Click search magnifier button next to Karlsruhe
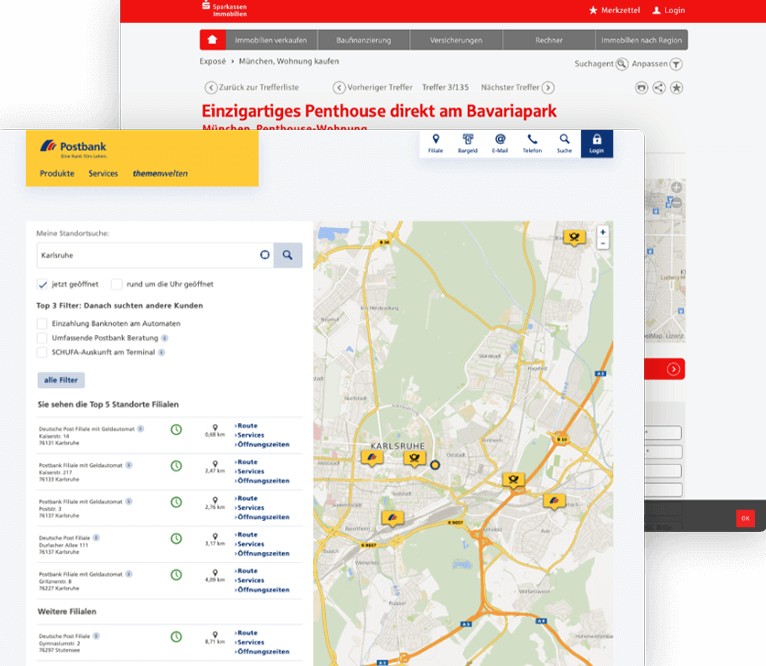 click(x=288, y=255)
